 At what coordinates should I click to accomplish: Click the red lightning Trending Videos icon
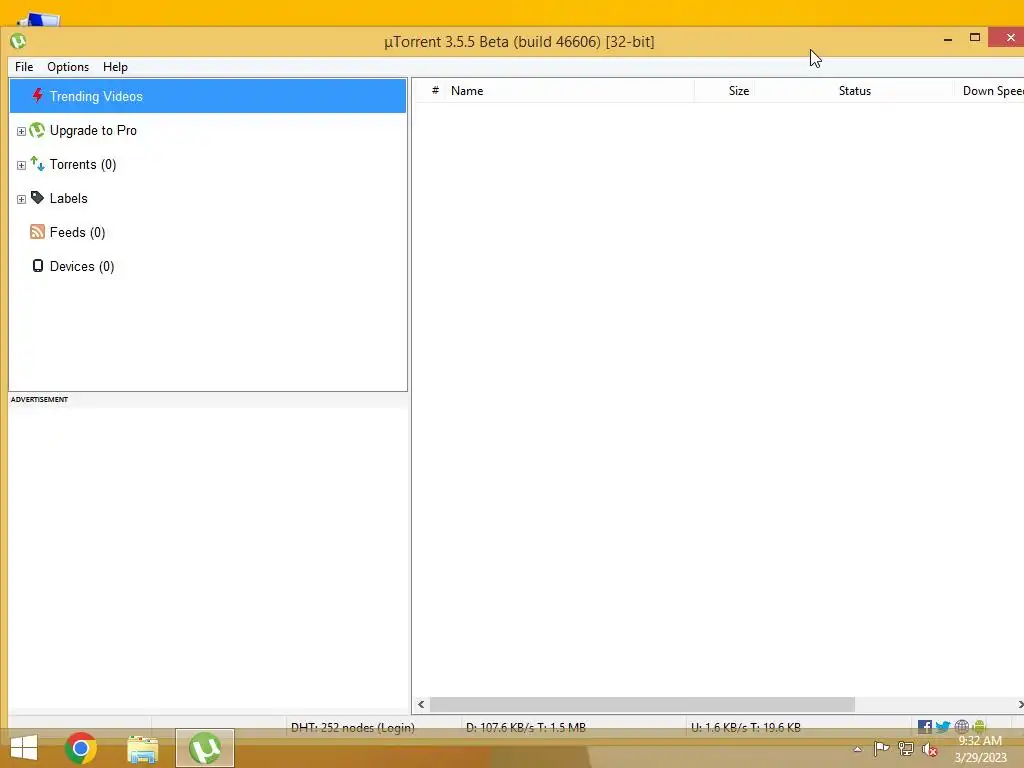point(37,96)
